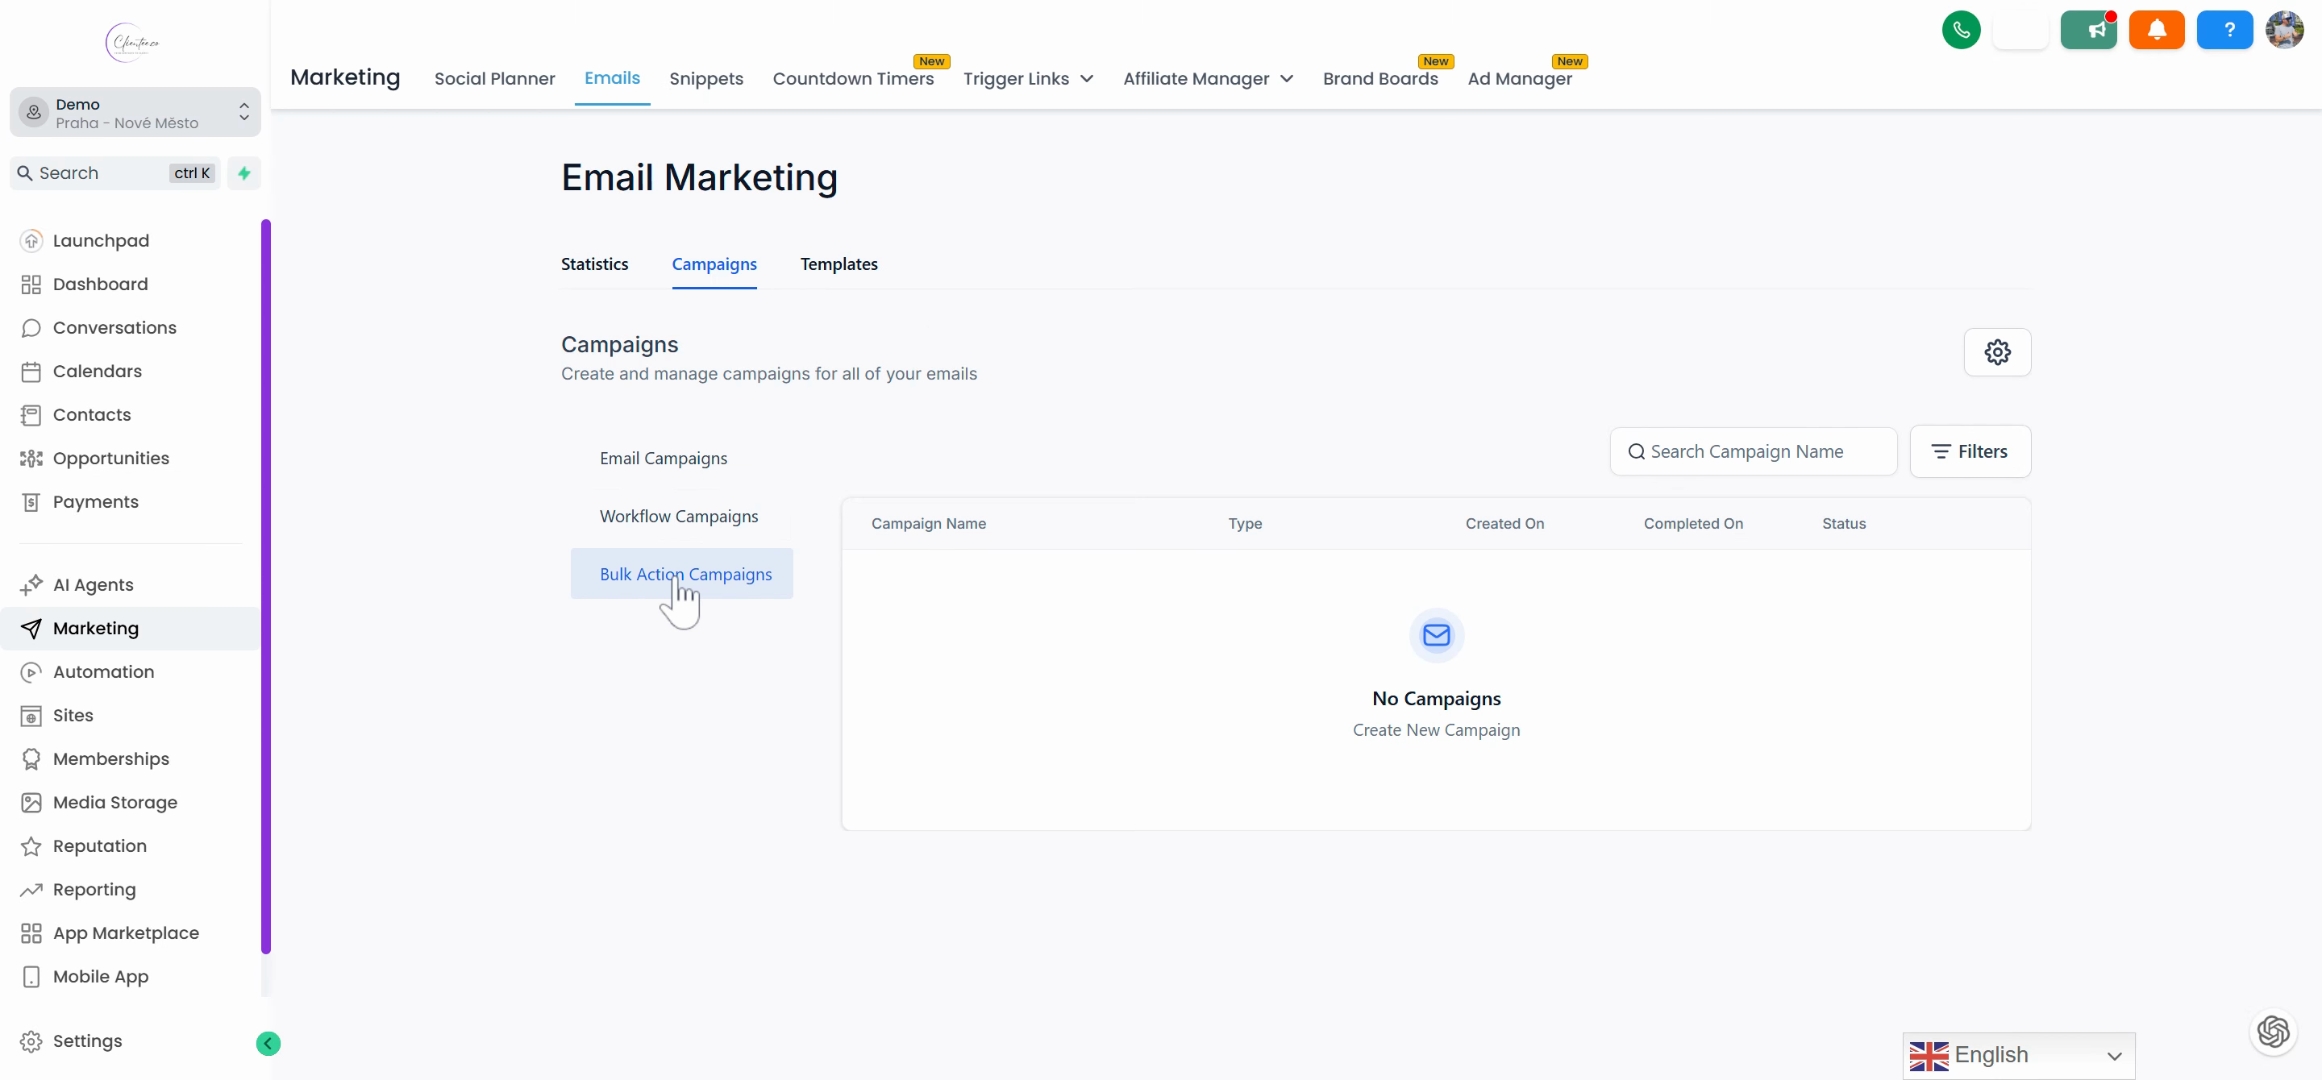This screenshot has width=2322, height=1080.
Task: Open the Filters button
Action: coord(1969,451)
